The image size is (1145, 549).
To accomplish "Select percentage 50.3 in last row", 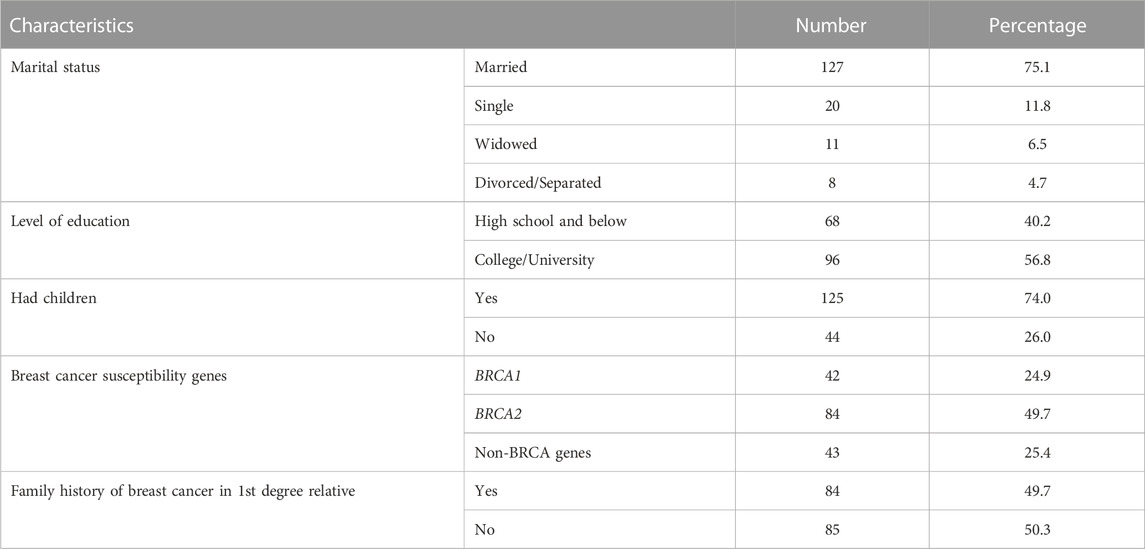I will [x=1037, y=529].
